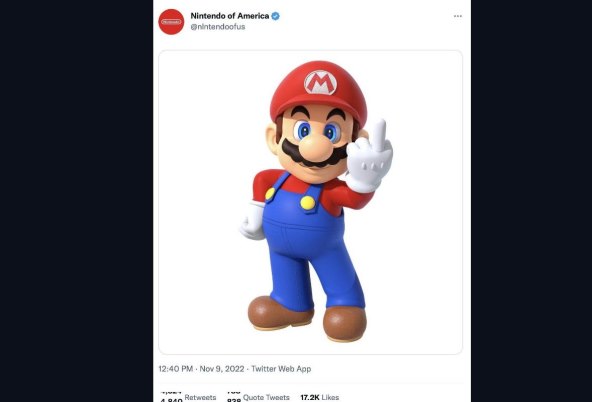Click Mario's brown shoe on the right
The height and width of the screenshot is (402, 592).
pyautogui.click(x=344, y=323)
